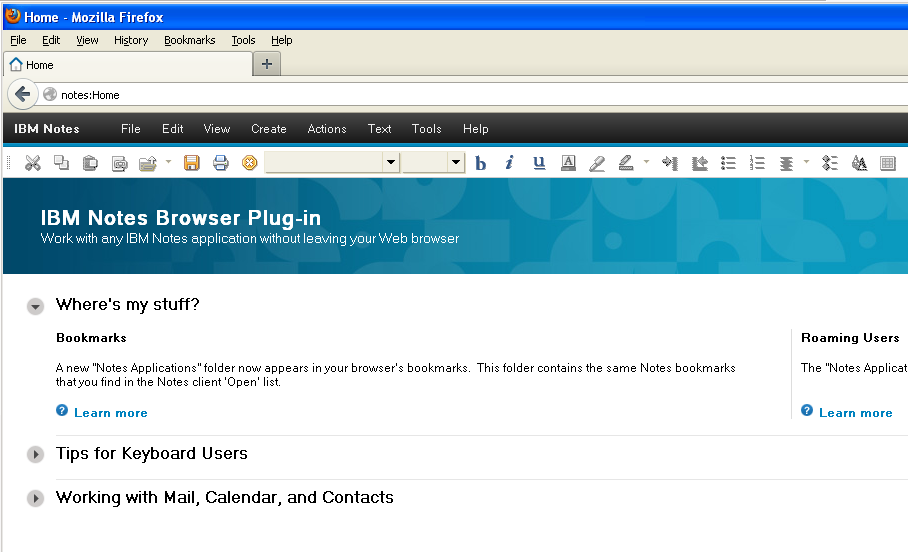
Task: Click the toolbar drag handle grip
Action: pos(9,163)
